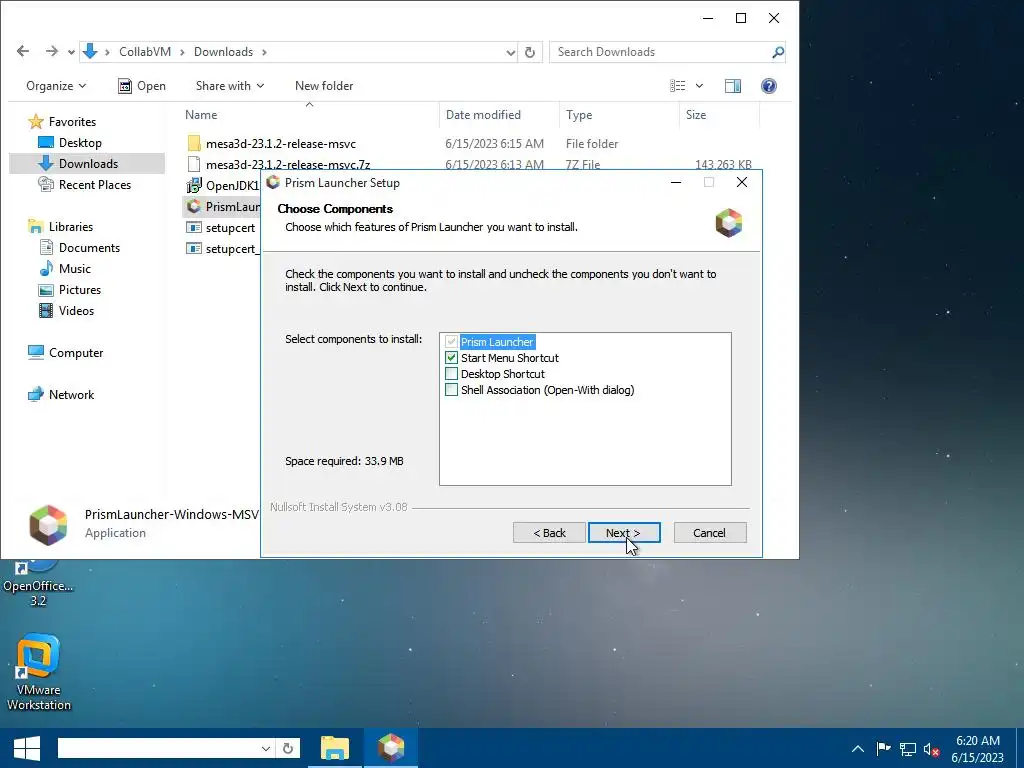Click CollabVM in the address breadcrumb

pyautogui.click(x=145, y=52)
